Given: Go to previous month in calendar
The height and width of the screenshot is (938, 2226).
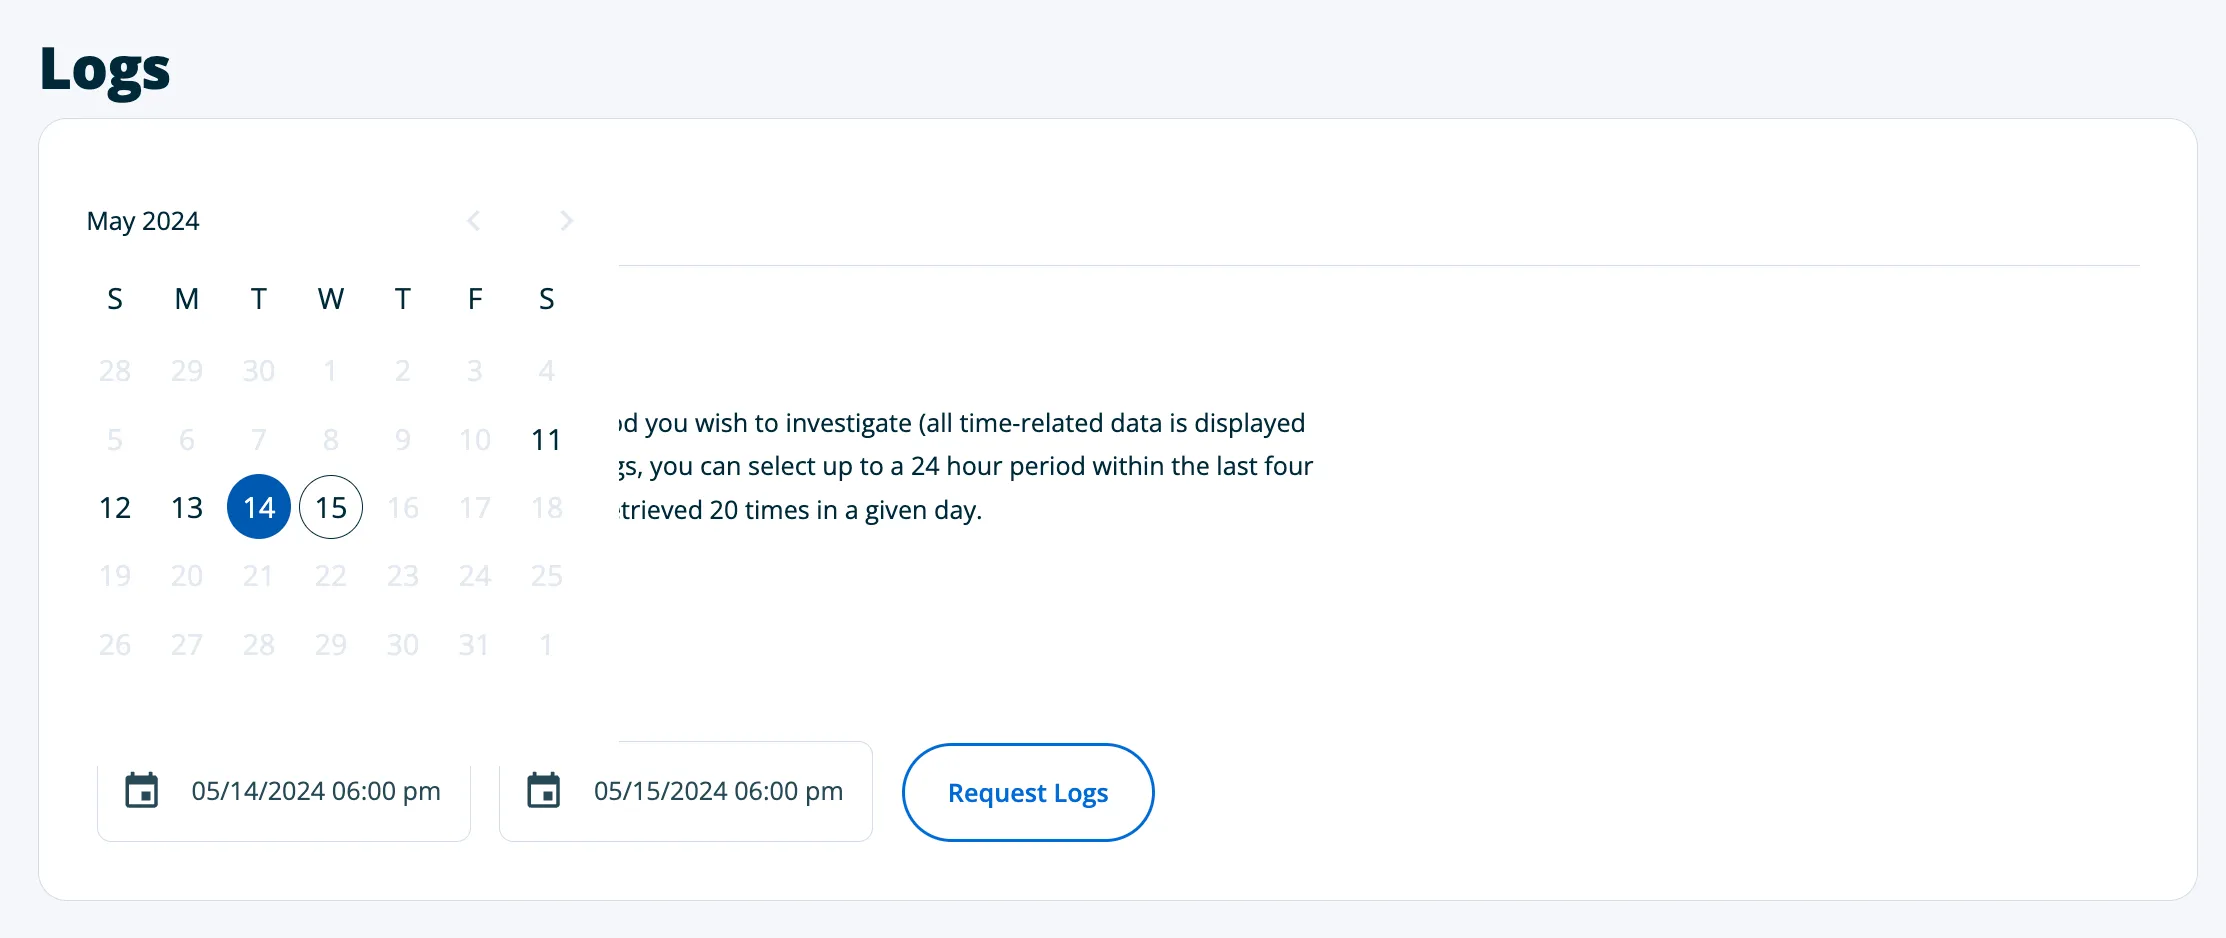Looking at the screenshot, I should click(474, 221).
